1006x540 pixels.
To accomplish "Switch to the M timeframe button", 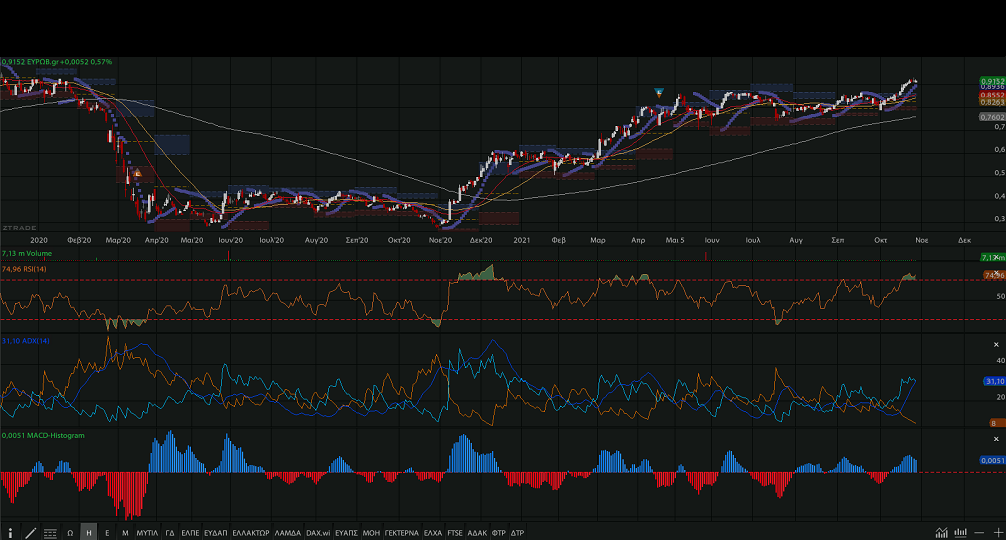I will 125,533.
